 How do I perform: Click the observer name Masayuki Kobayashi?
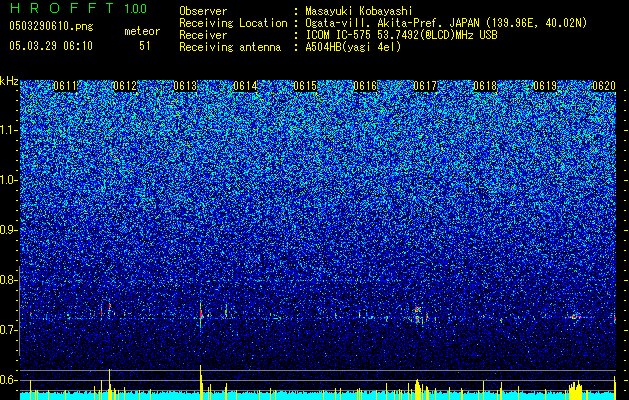359,11
